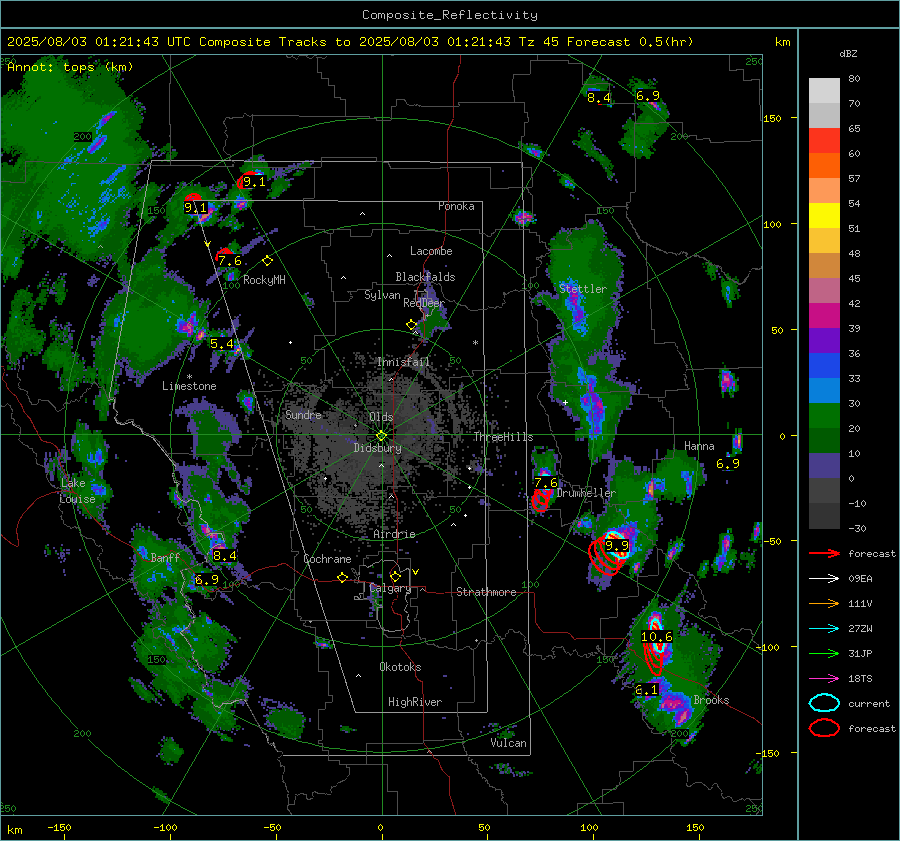Click the 5.4 storm top annotation
Image resolution: width=900 pixels, height=841 pixels.
pos(222,343)
